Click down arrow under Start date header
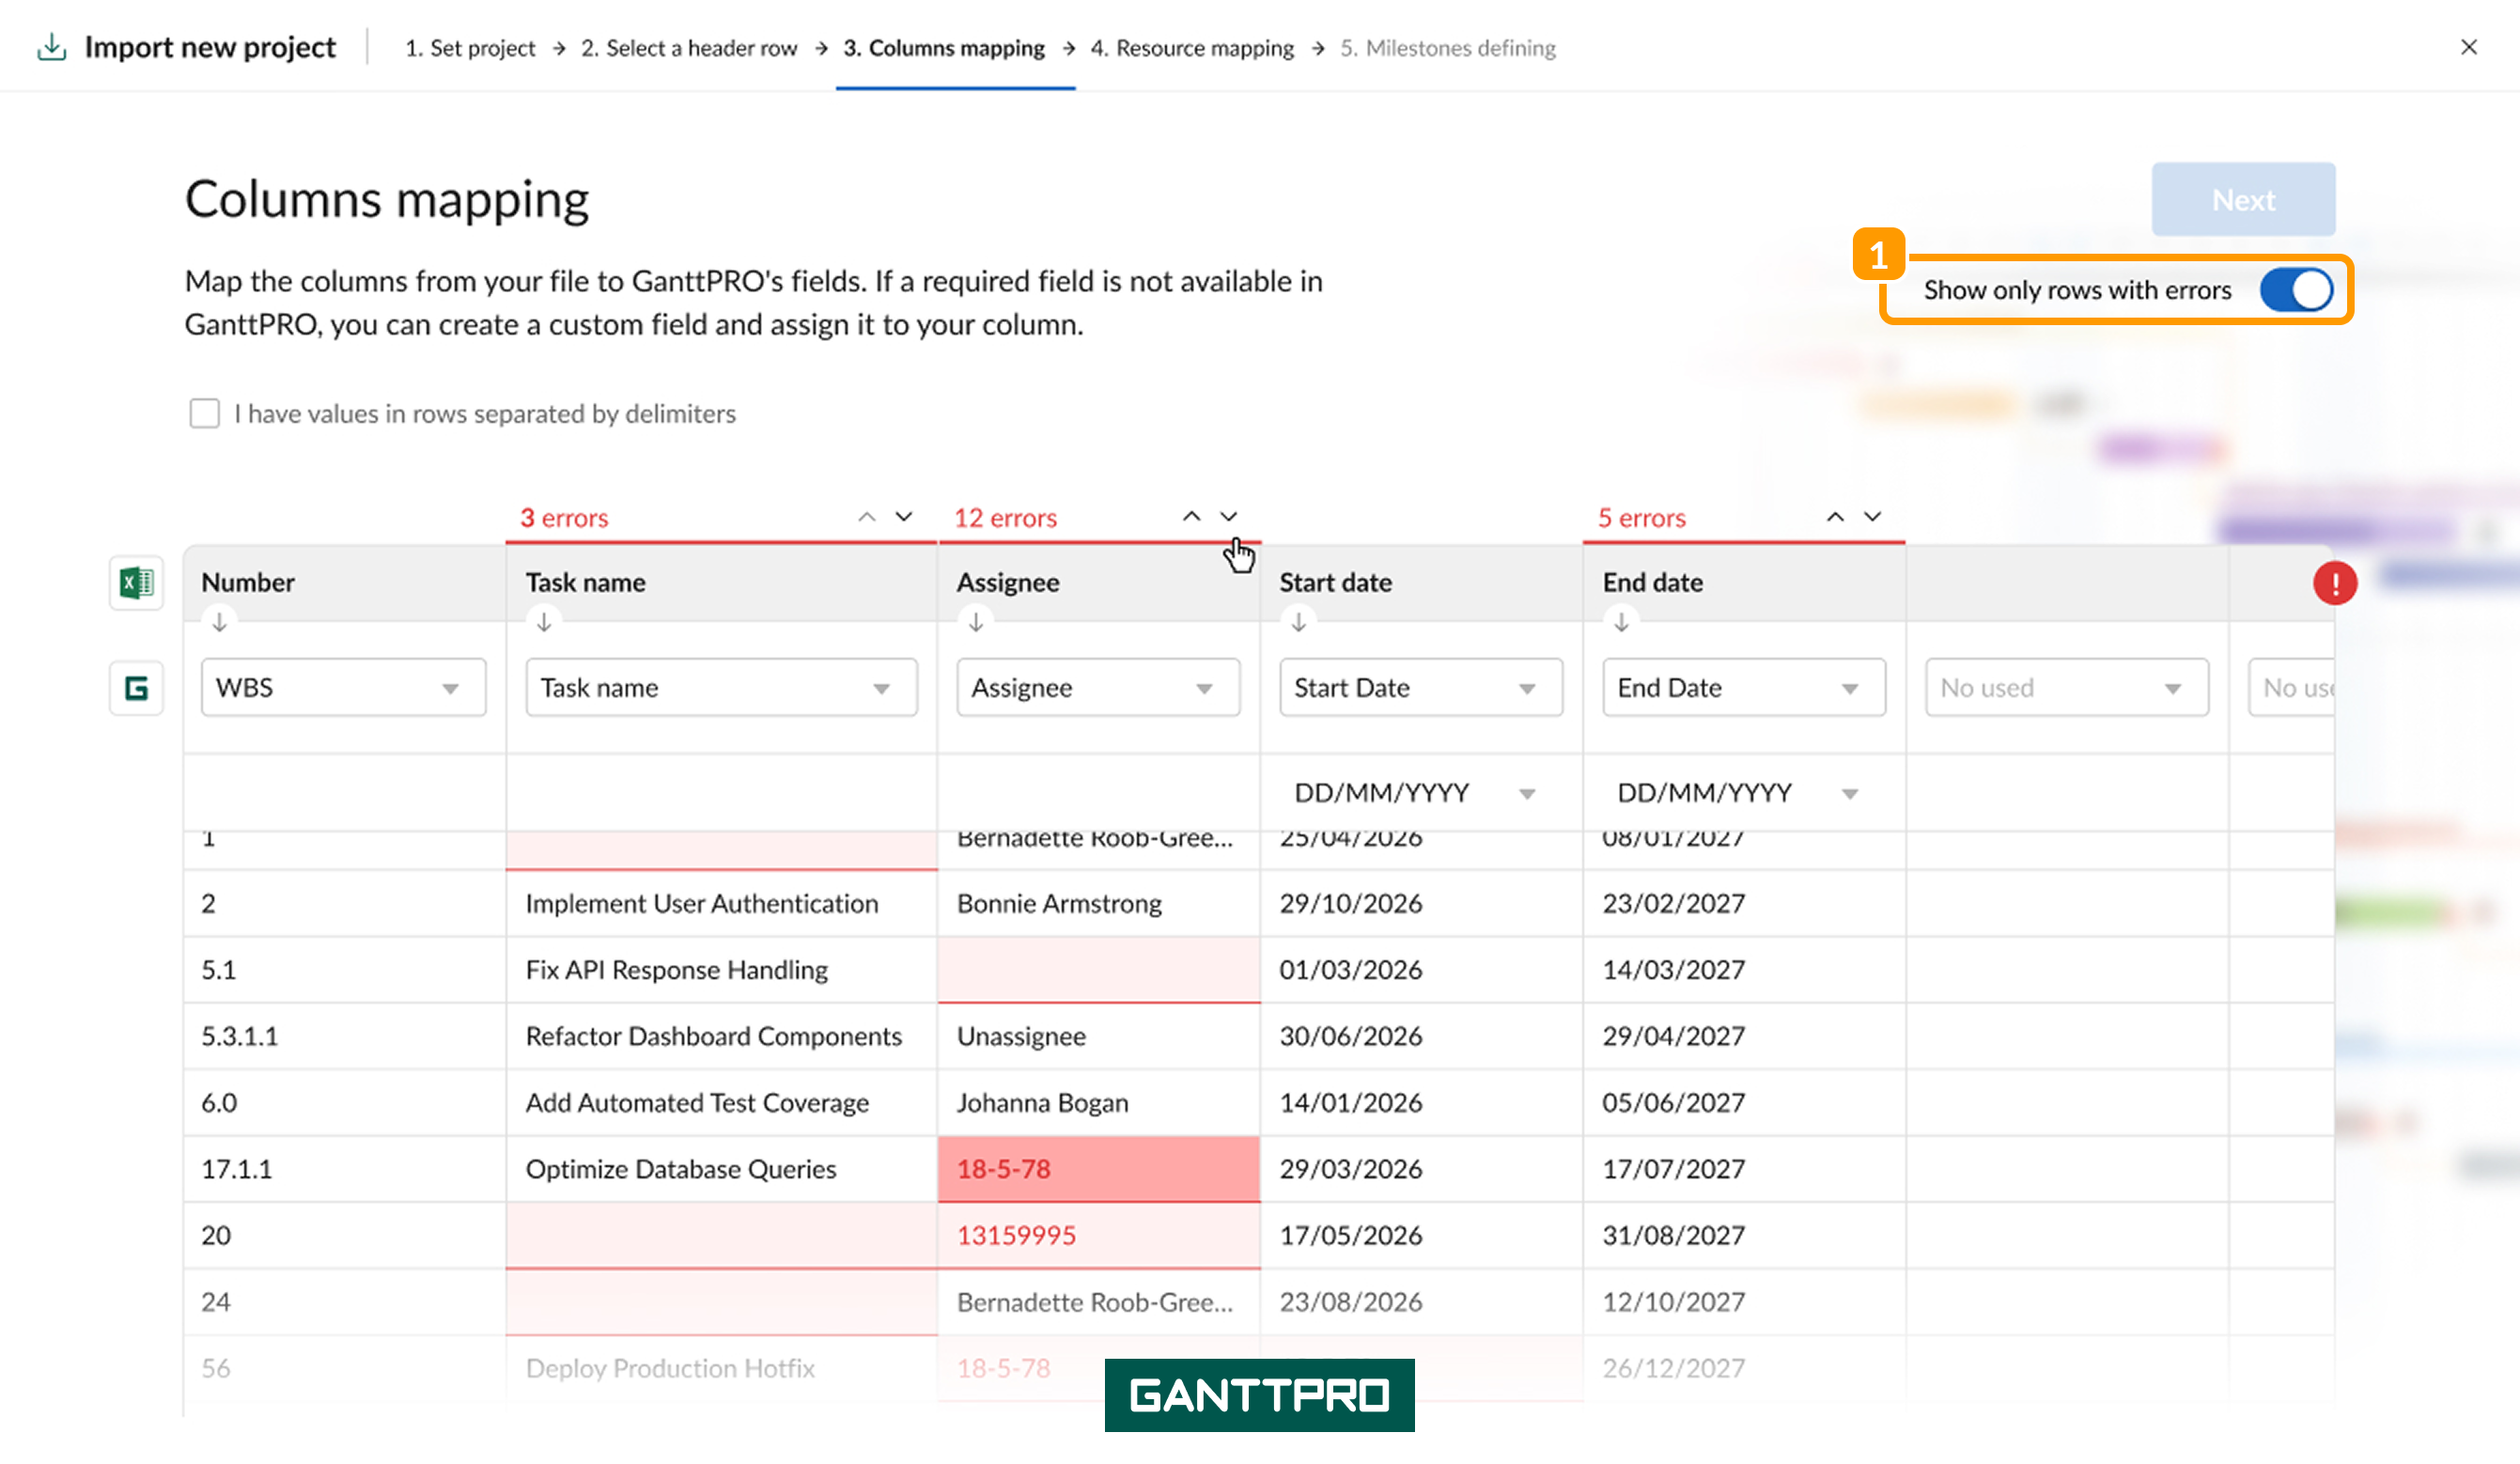This screenshot has width=2520, height=1464. (1298, 622)
